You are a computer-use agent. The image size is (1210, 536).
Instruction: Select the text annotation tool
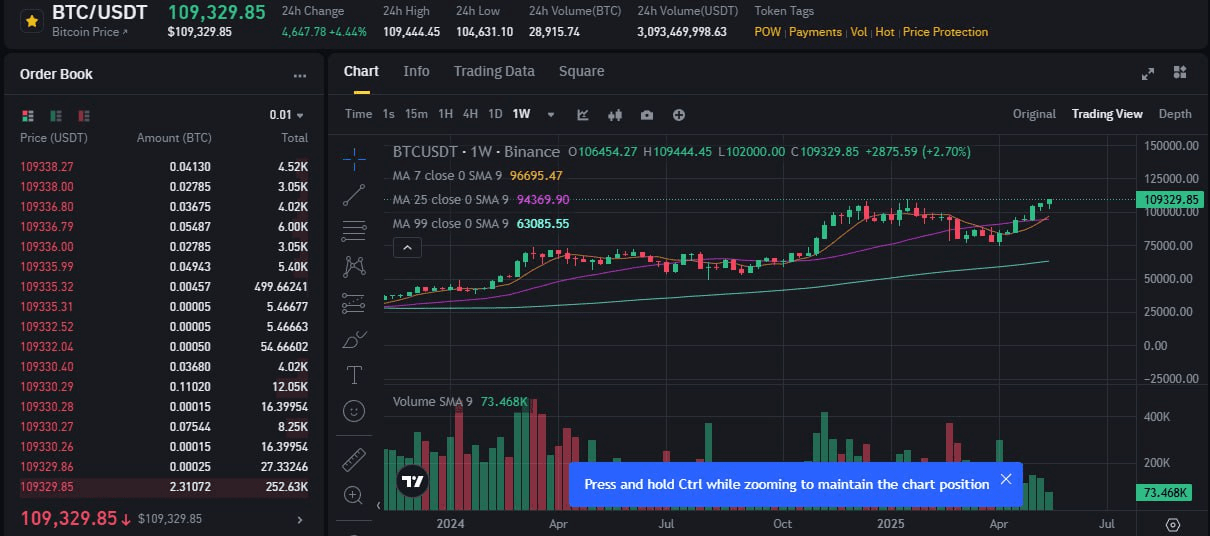point(354,375)
